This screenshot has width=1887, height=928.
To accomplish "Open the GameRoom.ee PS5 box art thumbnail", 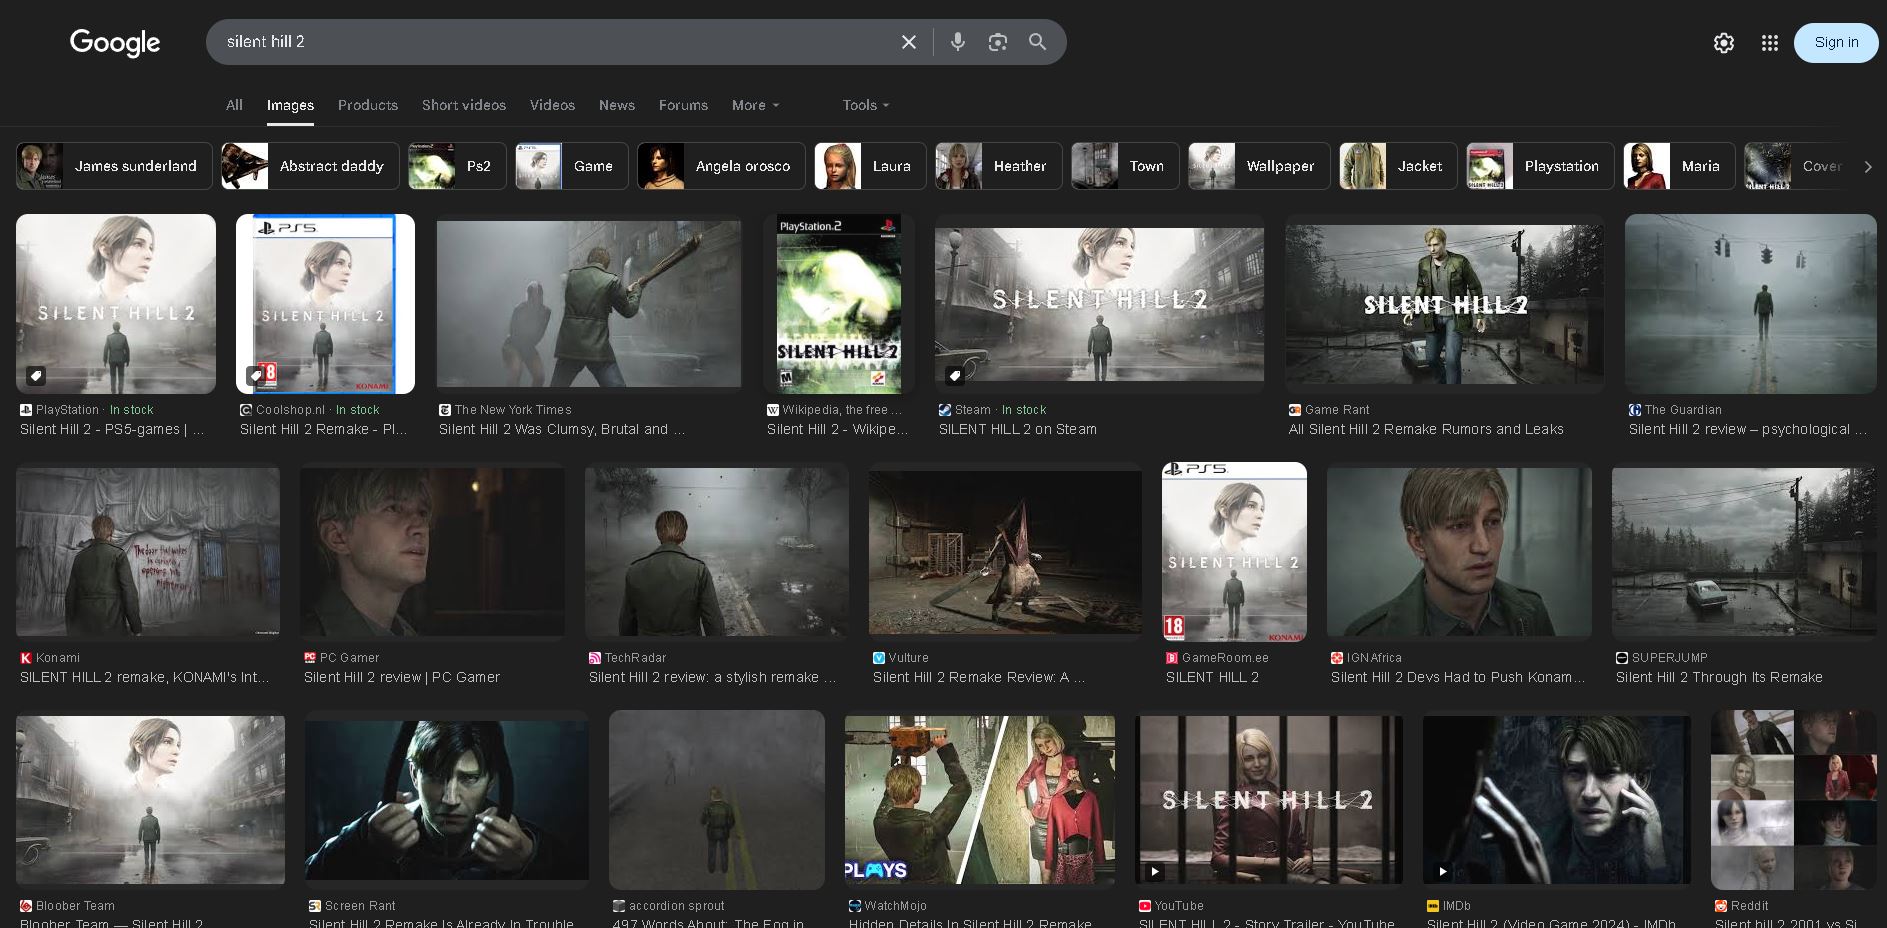I will (x=1234, y=552).
